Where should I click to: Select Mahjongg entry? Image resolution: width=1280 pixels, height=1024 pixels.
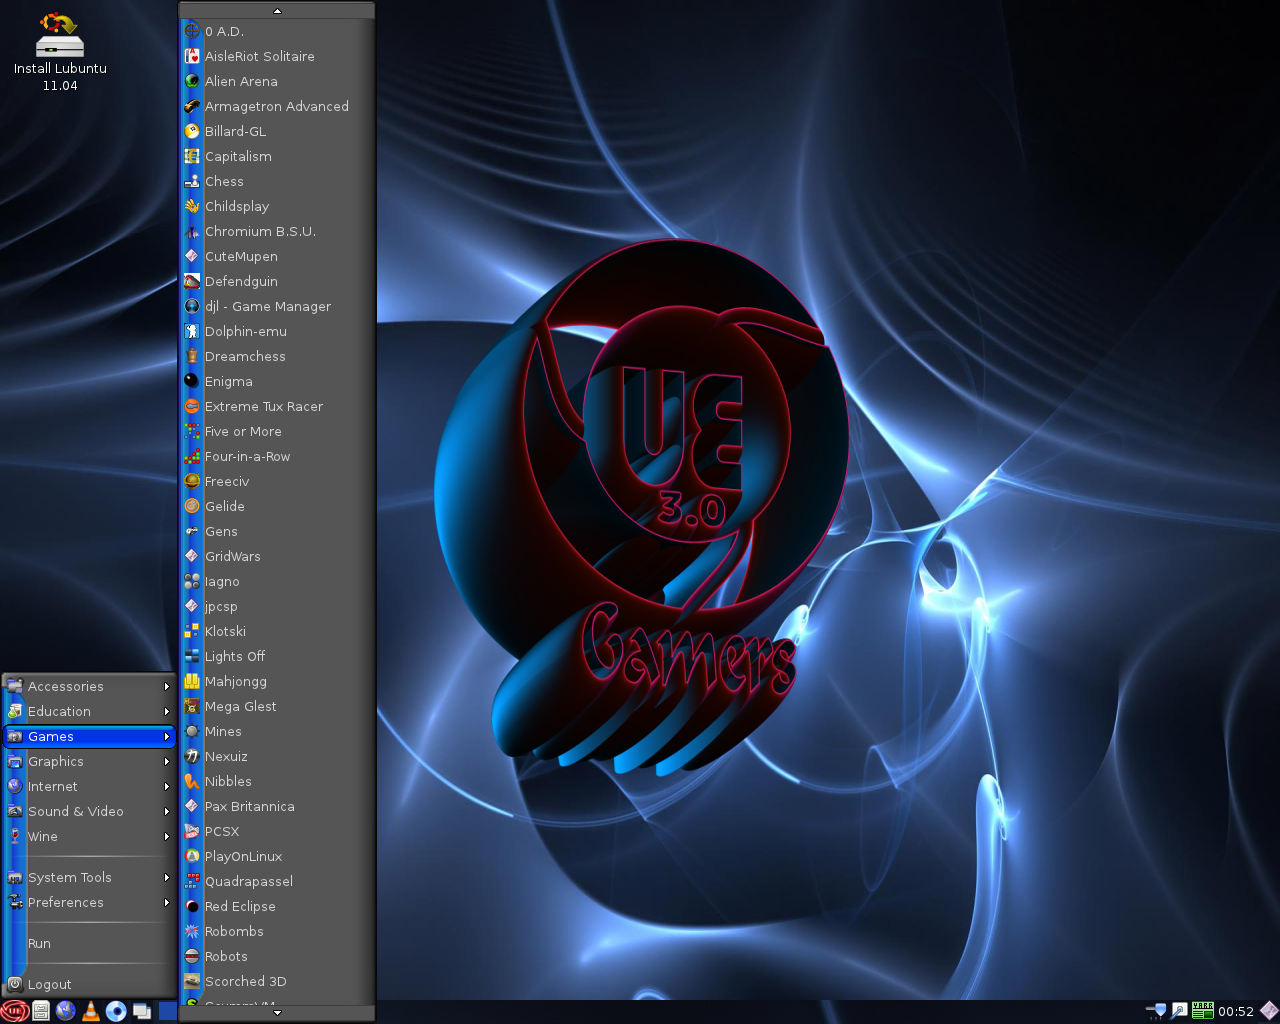(x=277, y=681)
